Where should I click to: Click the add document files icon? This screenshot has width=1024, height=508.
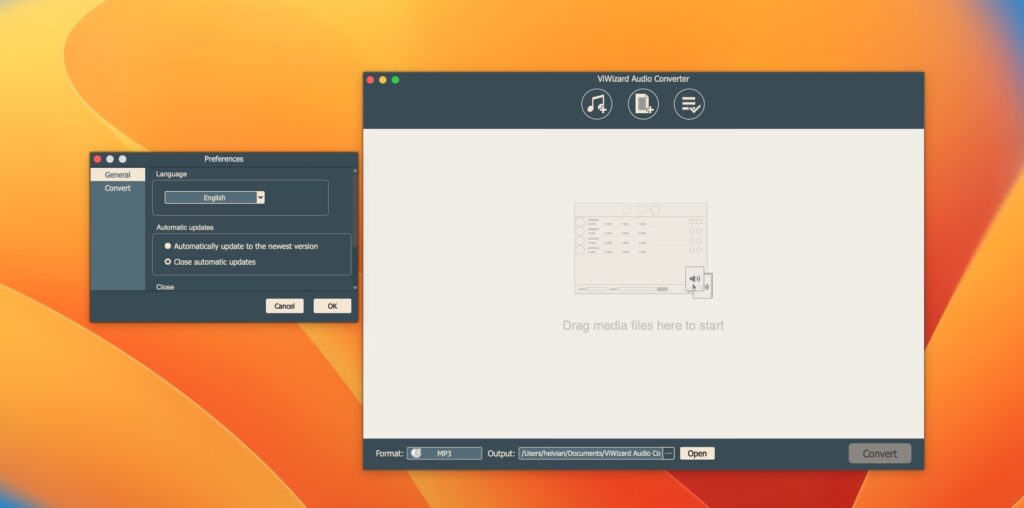coord(643,104)
